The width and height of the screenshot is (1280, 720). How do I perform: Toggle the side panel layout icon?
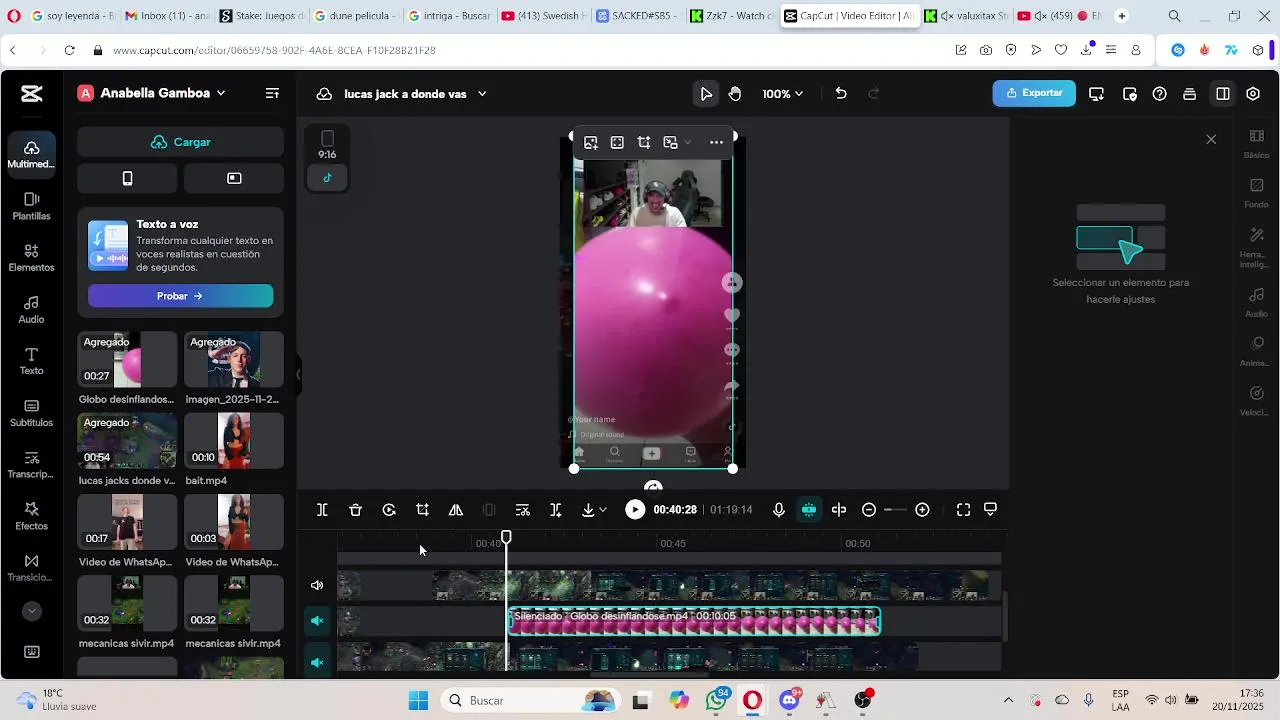pos(1223,94)
